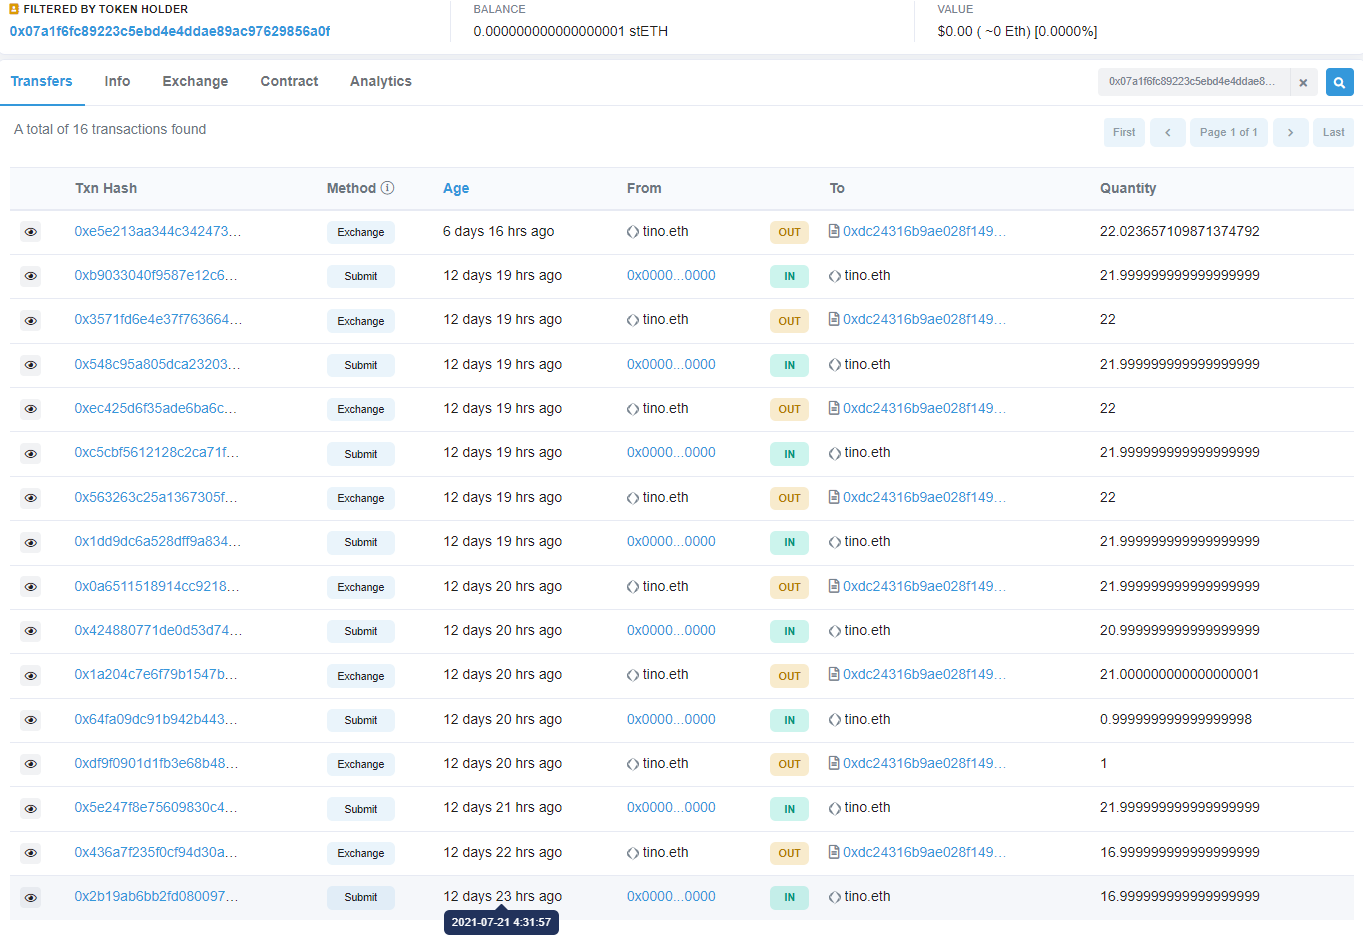Viewport: 1363px width, 939px height.
Task: Click quantity 0.999999999999999998
Action: [1176, 719]
